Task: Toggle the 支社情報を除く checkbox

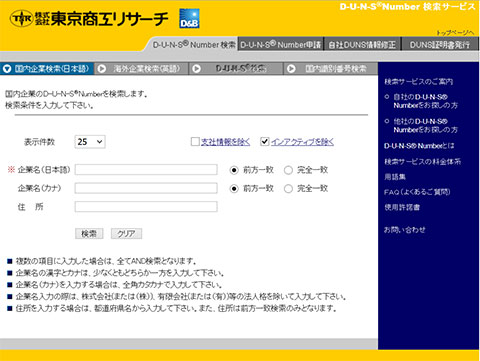Action: point(195,142)
